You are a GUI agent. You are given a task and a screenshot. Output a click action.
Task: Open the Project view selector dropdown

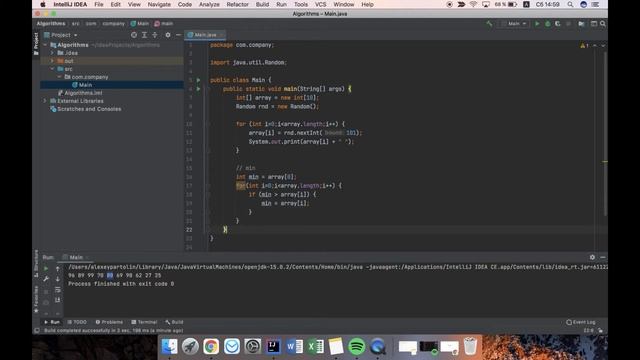click(x=60, y=35)
